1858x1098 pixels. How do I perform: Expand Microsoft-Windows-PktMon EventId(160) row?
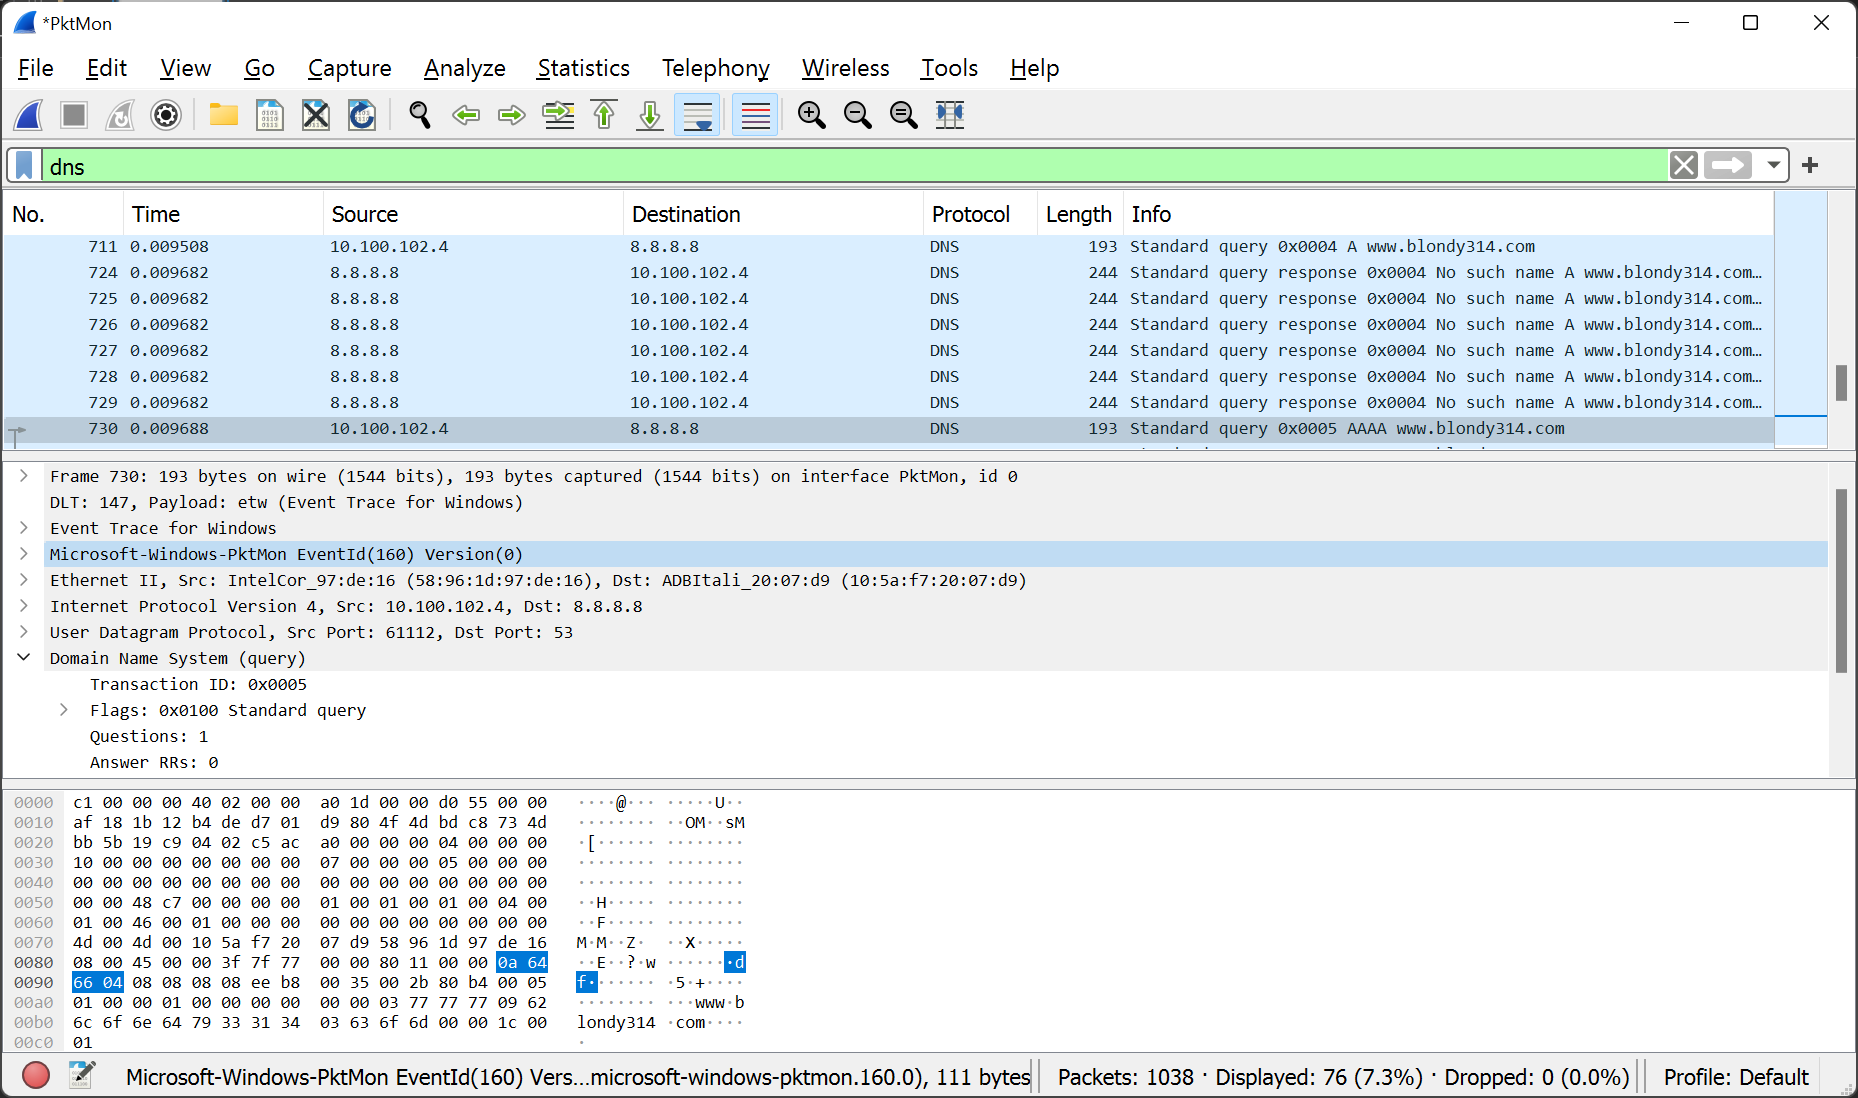24,554
